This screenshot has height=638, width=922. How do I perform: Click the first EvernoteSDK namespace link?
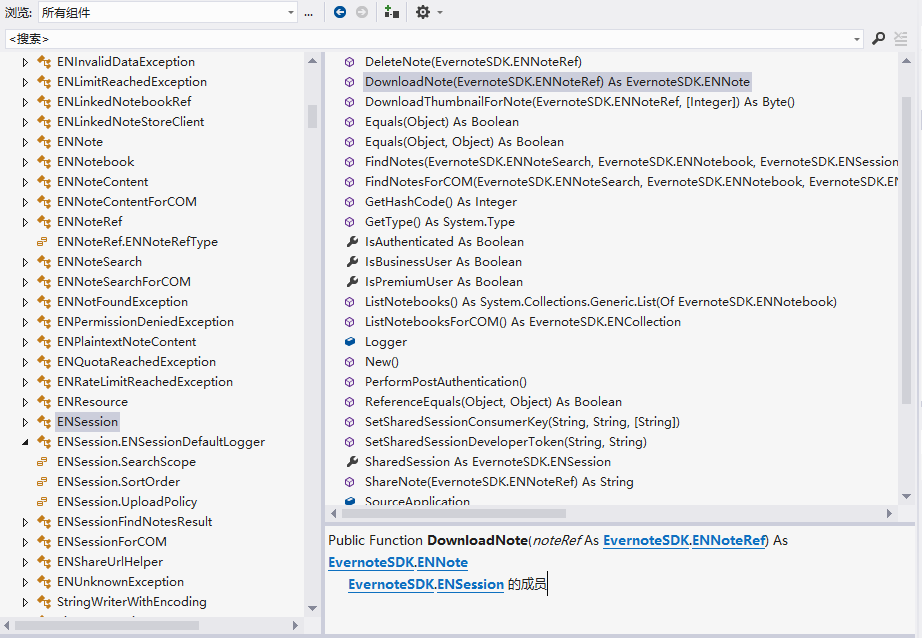[x=646, y=540]
